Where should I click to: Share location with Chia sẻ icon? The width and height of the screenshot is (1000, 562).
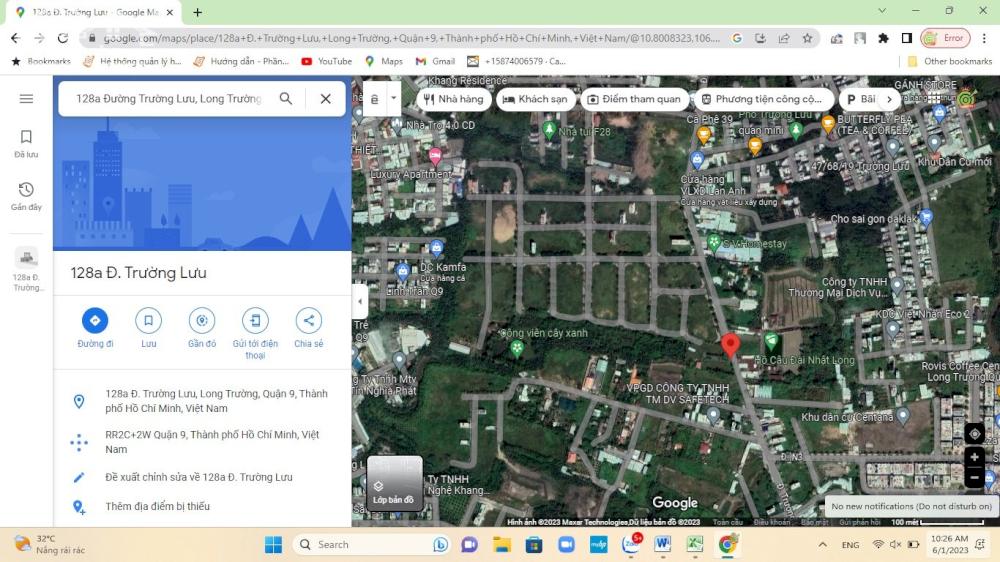[308, 320]
